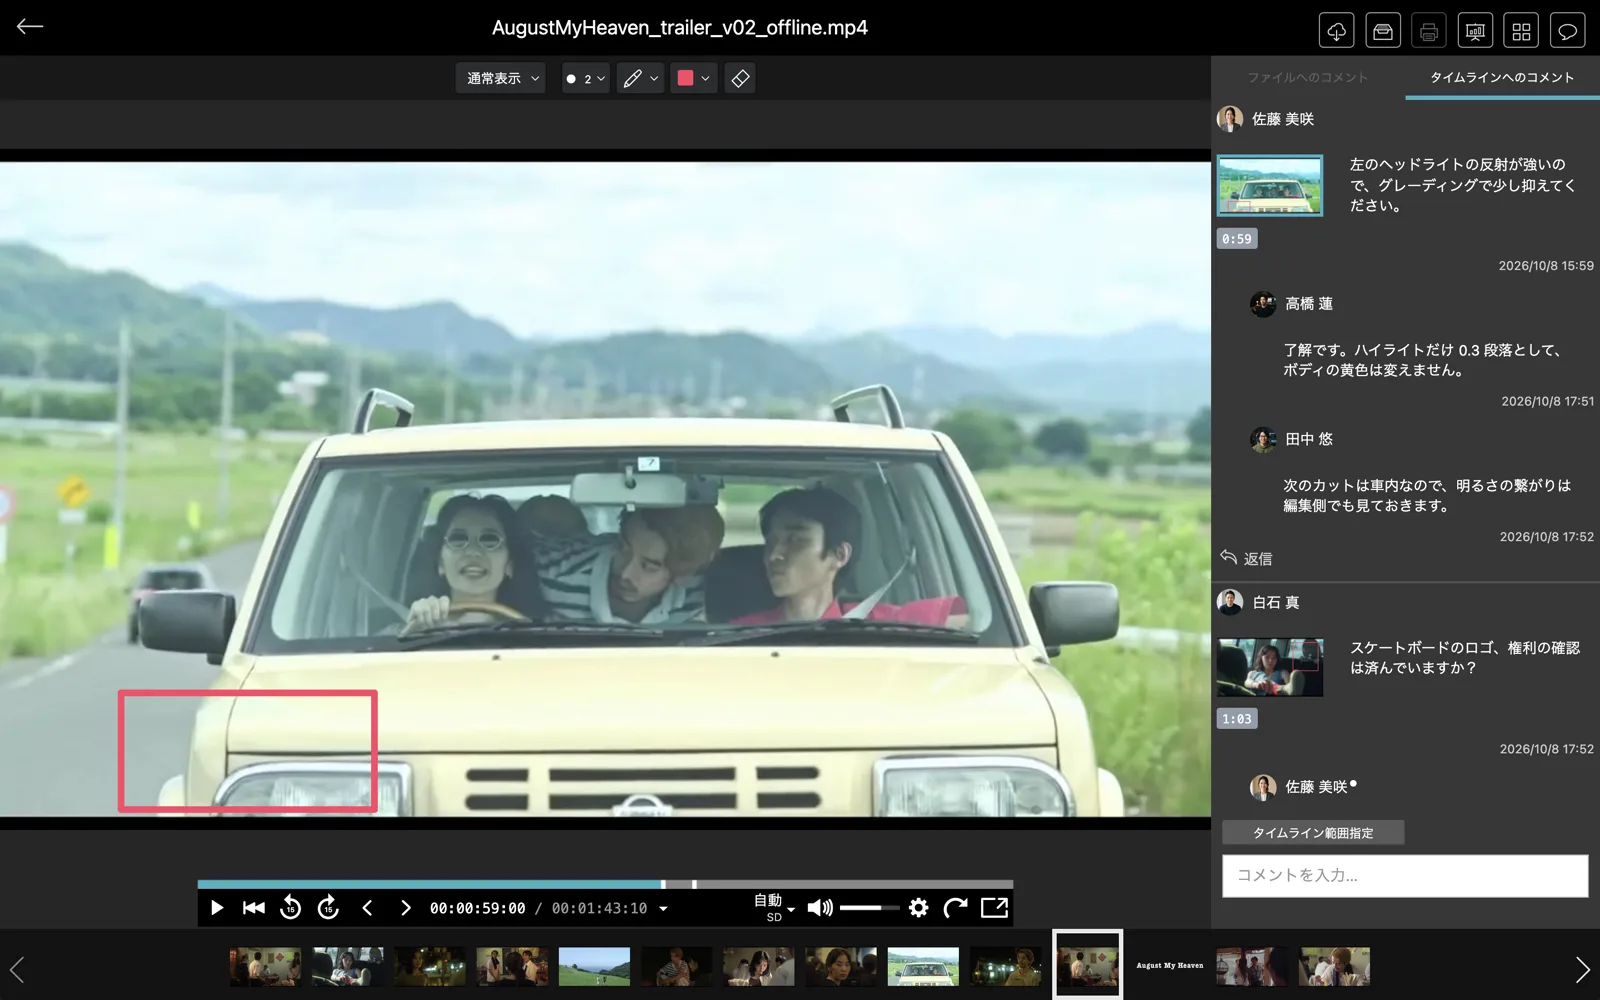Click the cloud download icon

coord(1336,31)
